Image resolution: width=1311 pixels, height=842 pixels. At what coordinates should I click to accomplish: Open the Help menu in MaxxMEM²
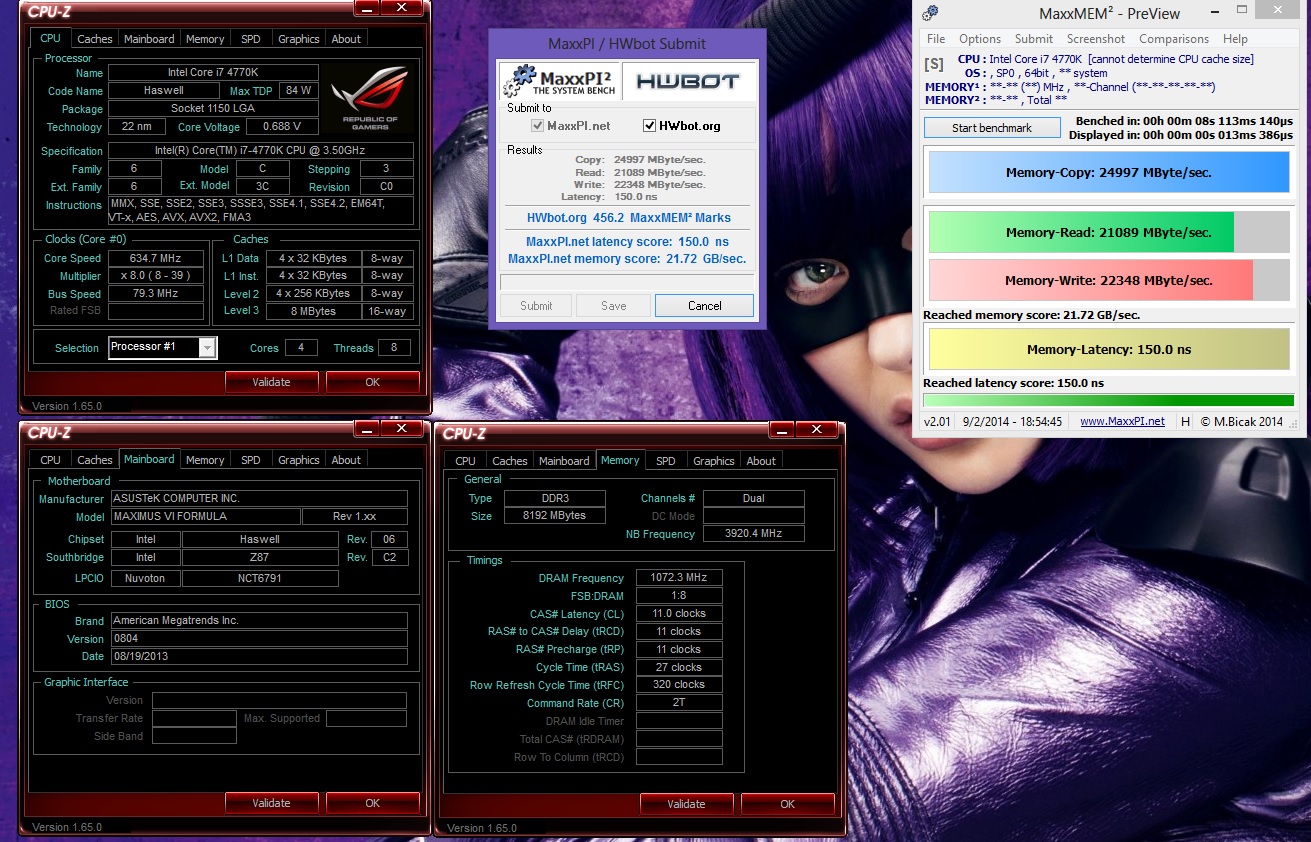click(1235, 39)
